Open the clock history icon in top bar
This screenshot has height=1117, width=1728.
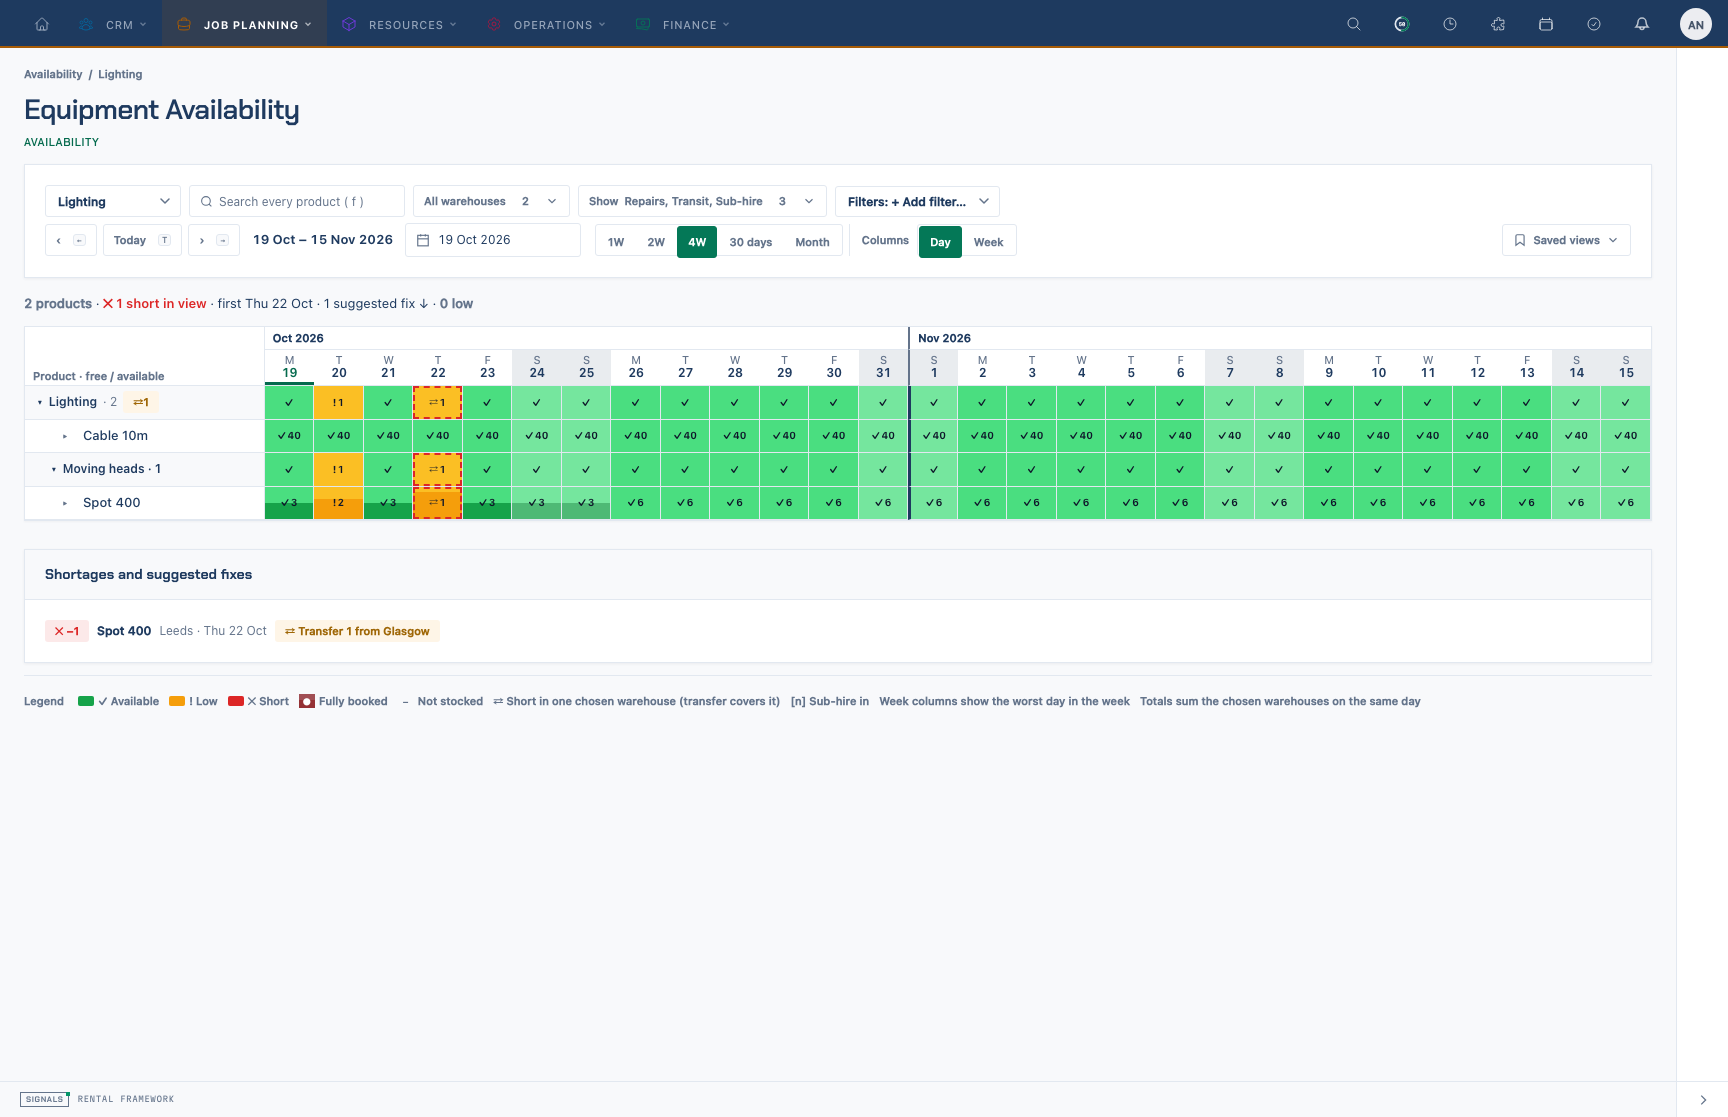point(1450,24)
